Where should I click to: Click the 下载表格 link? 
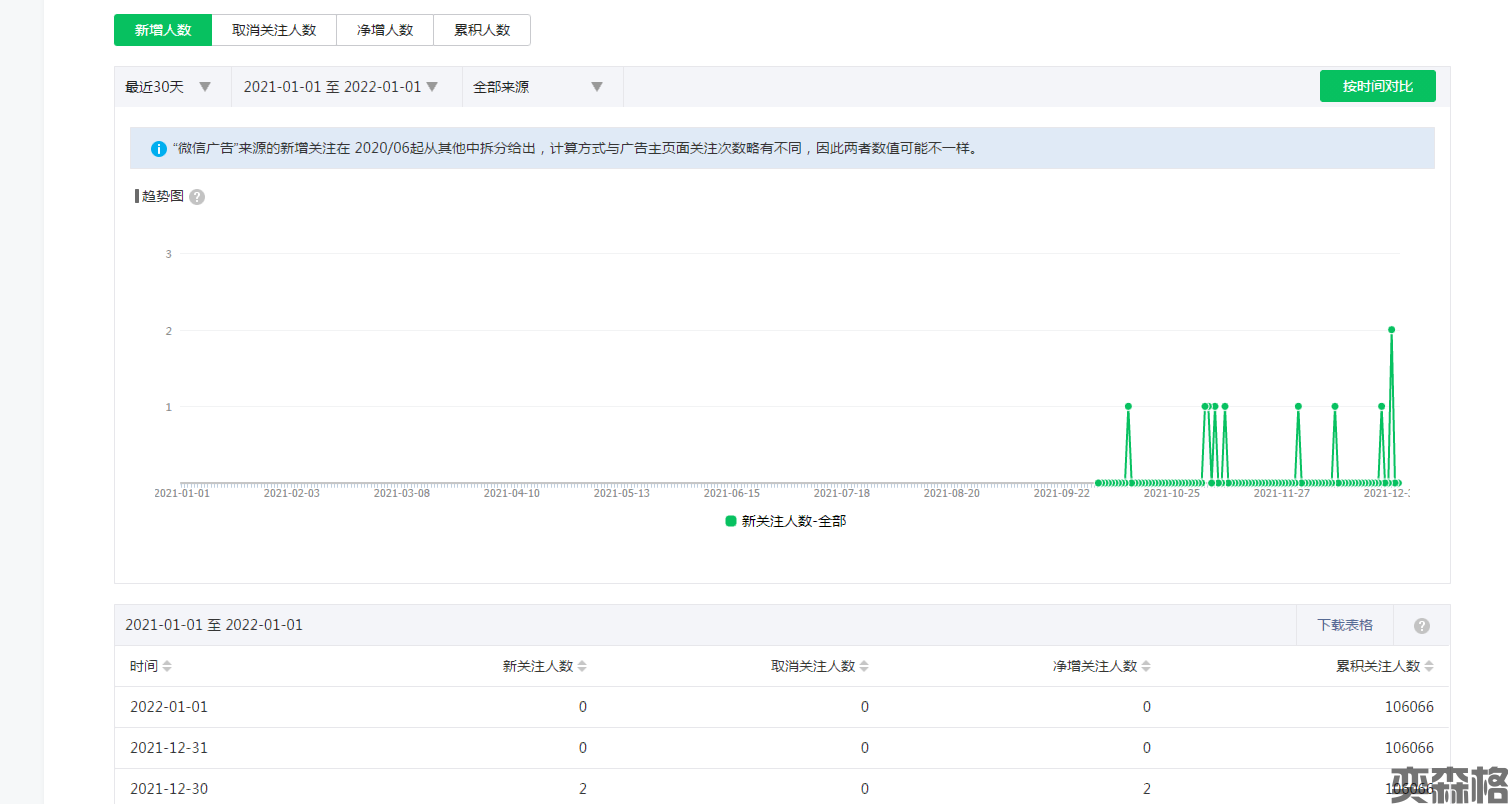1344,625
